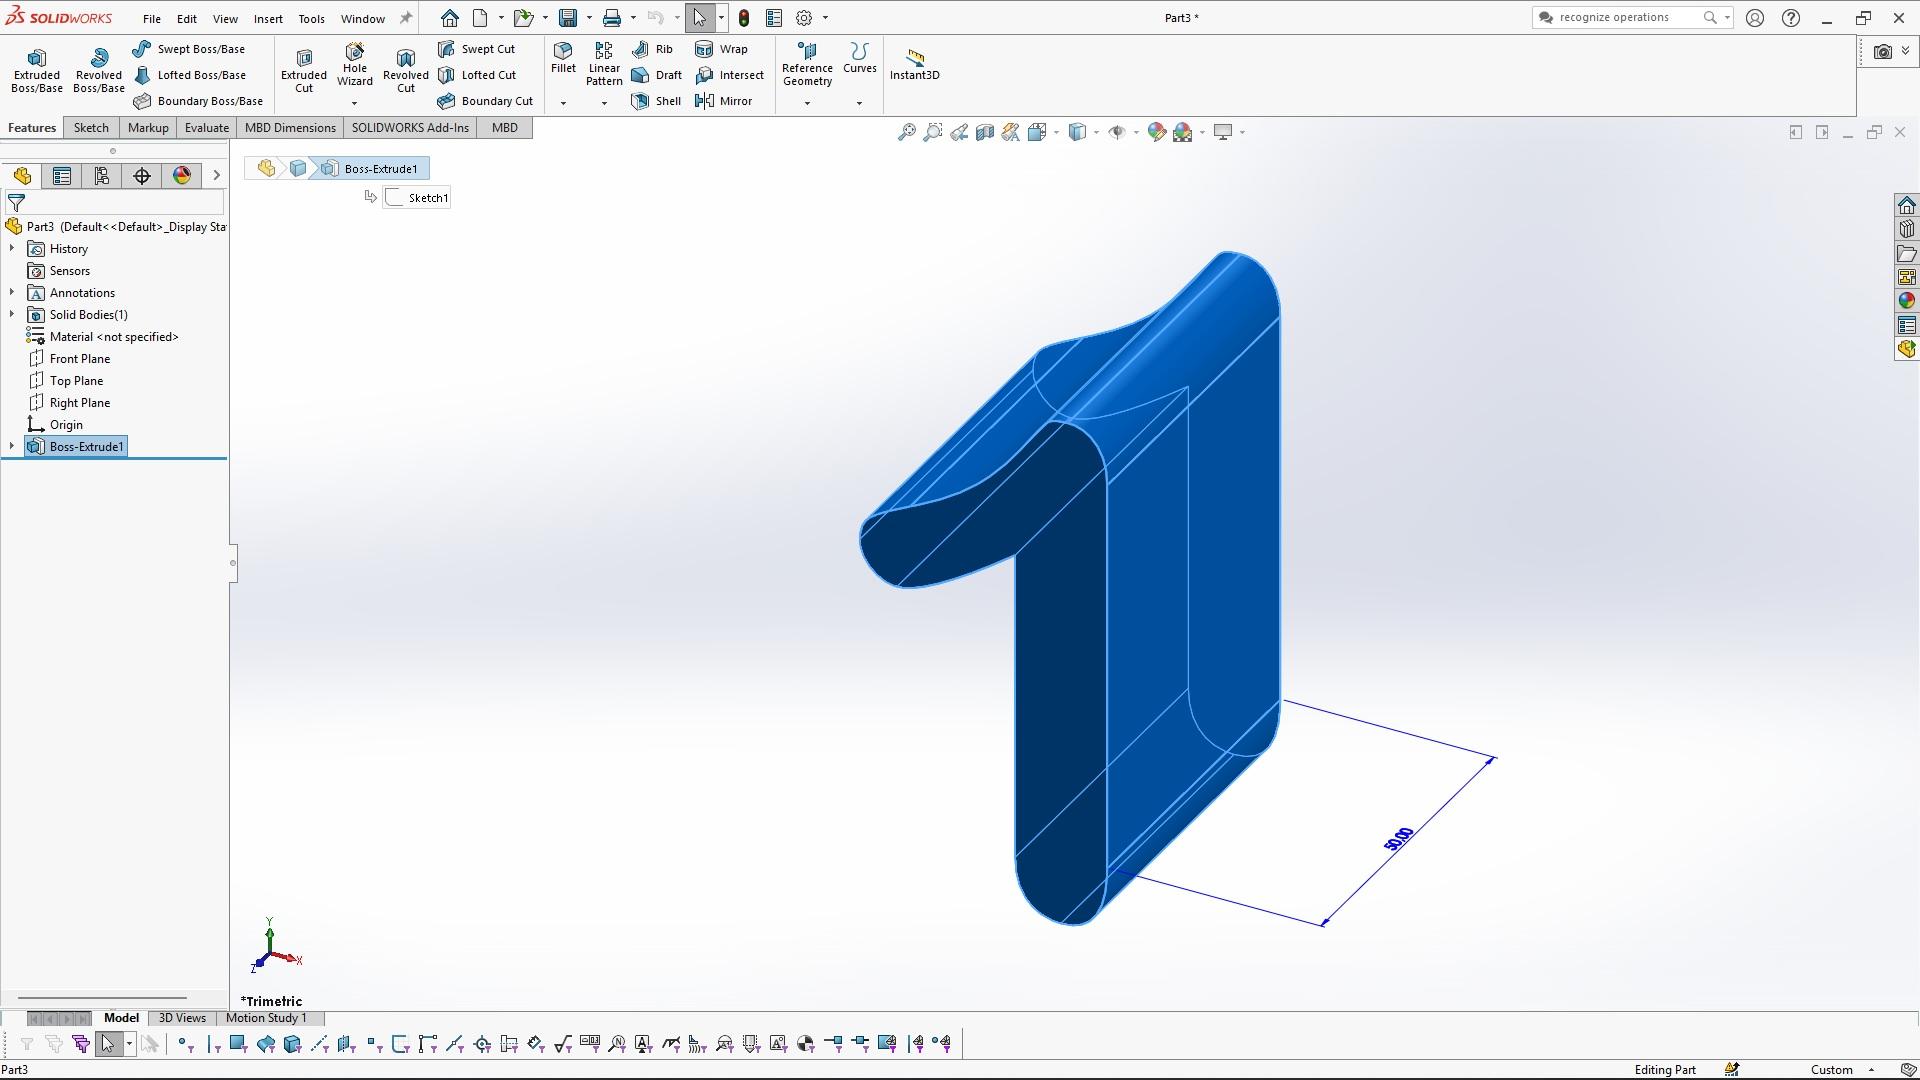Select Front Plane in the tree

(69, 359)
